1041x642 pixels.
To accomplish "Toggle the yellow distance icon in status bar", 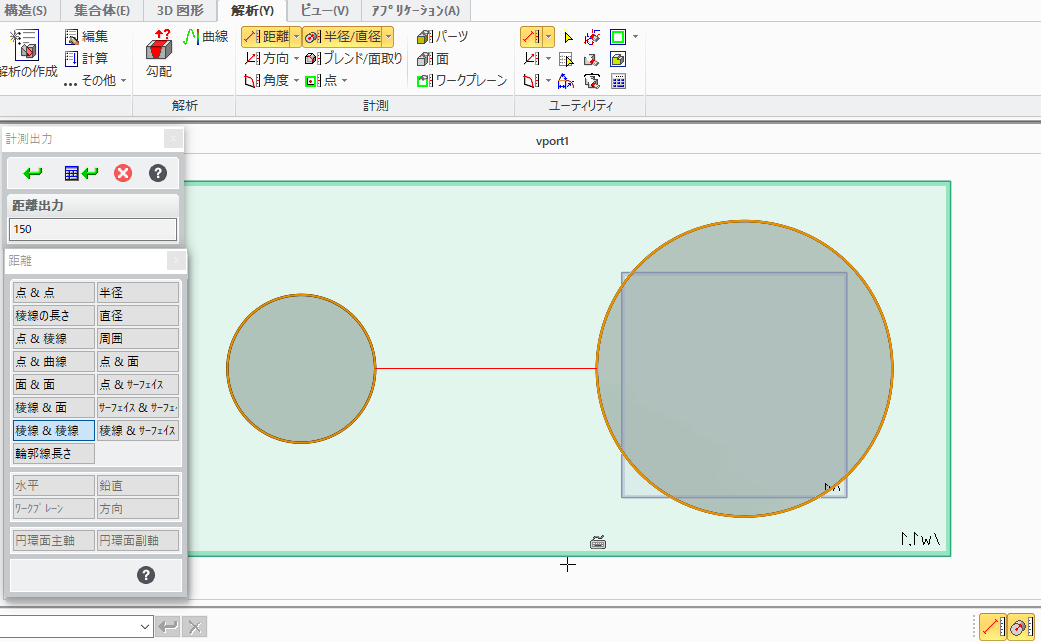I will coord(993,626).
